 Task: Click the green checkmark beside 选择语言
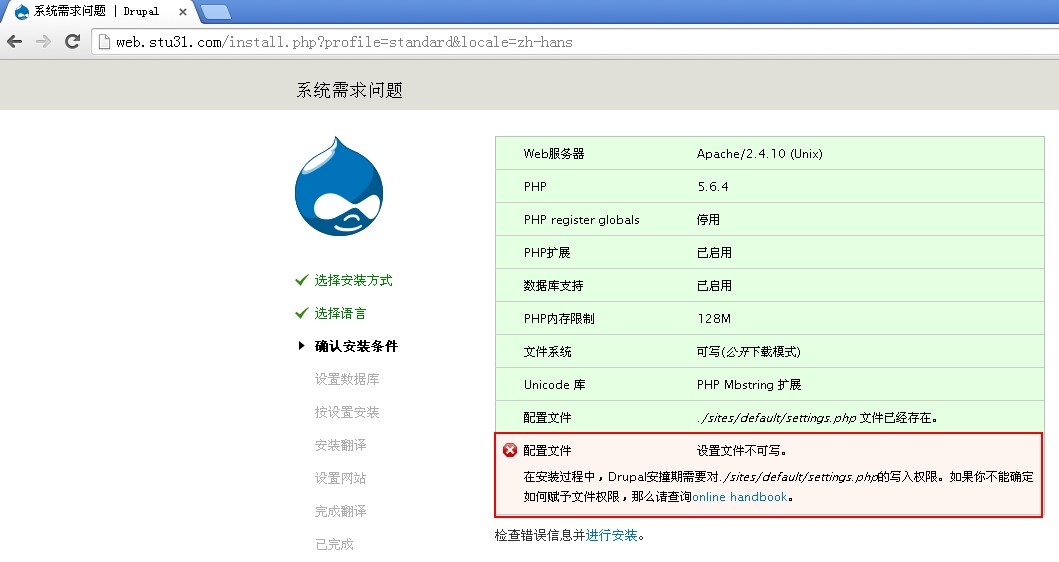pyautogui.click(x=301, y=313)
